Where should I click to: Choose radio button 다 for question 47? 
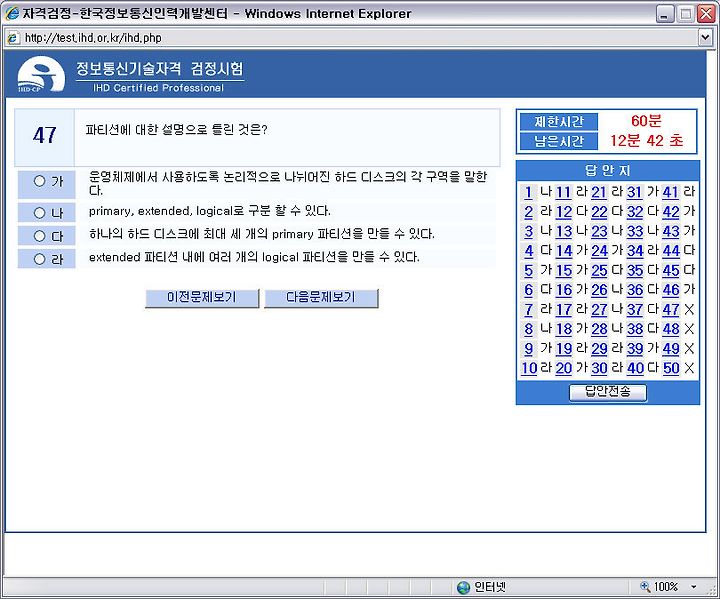[39, 236]
